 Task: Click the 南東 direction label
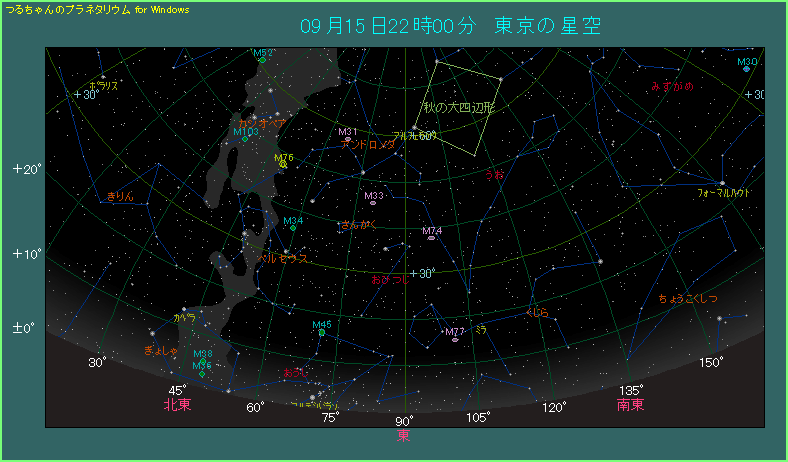[631, 405]
